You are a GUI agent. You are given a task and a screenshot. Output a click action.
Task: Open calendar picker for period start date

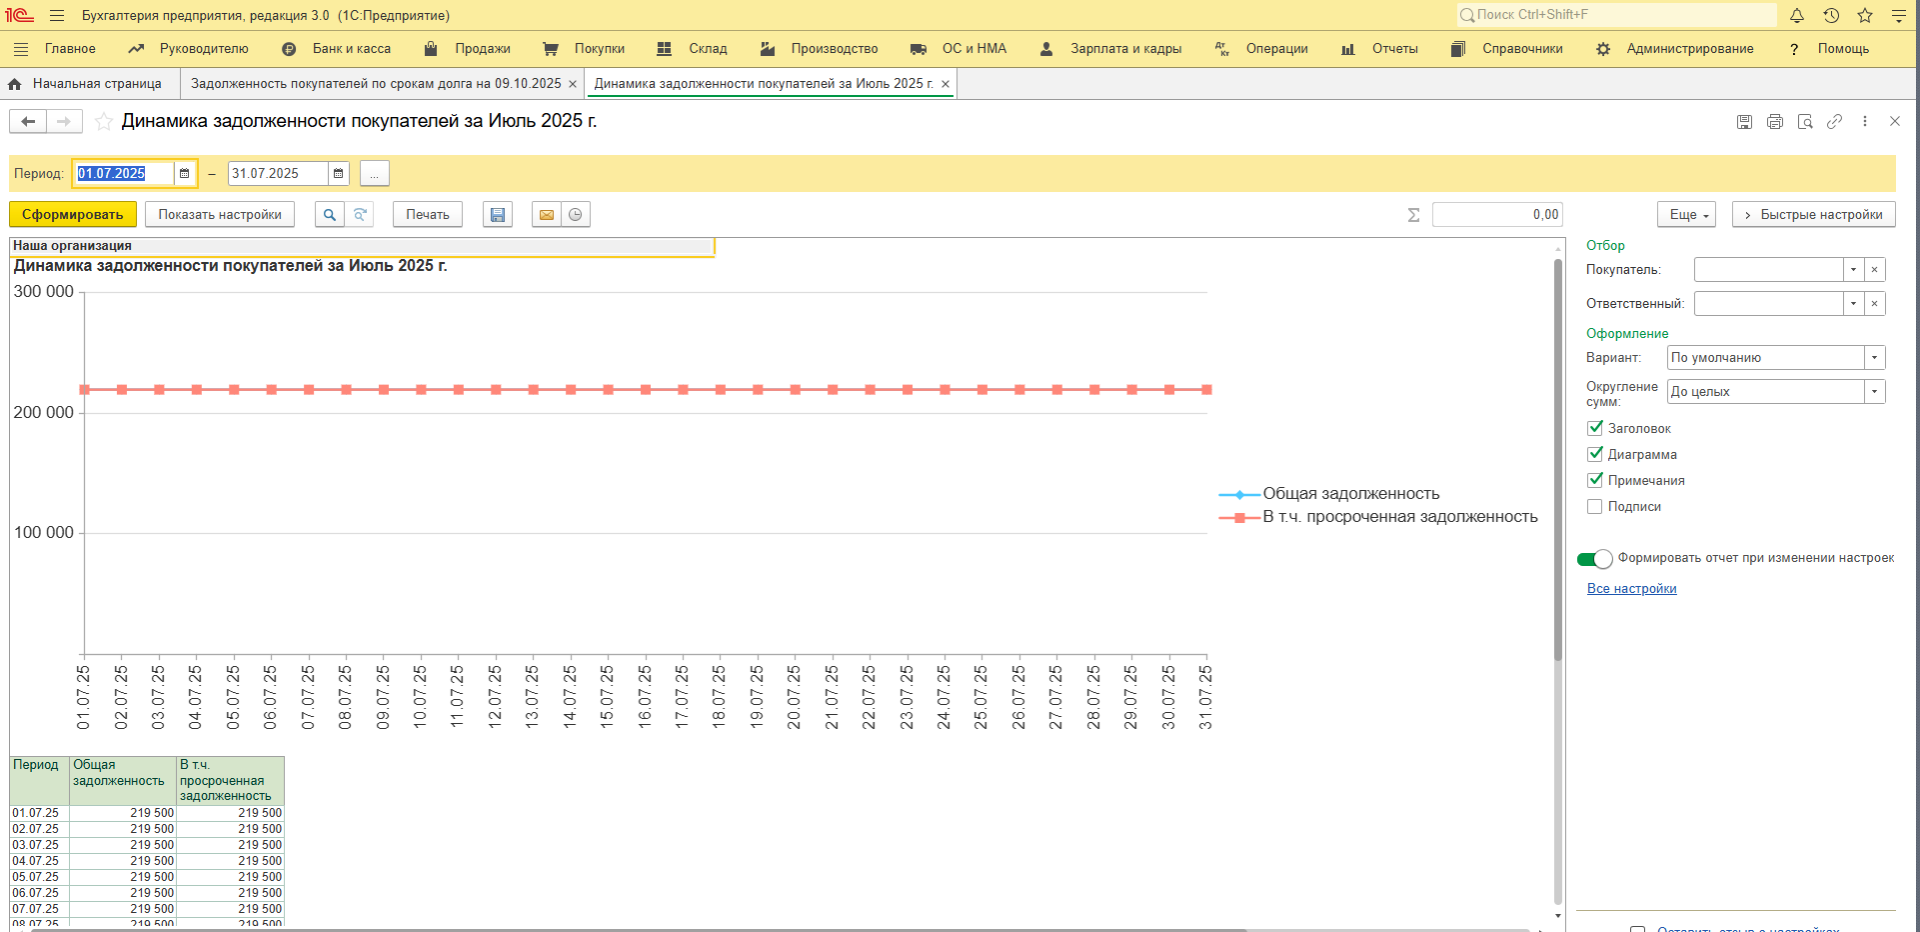click(184, 174)
